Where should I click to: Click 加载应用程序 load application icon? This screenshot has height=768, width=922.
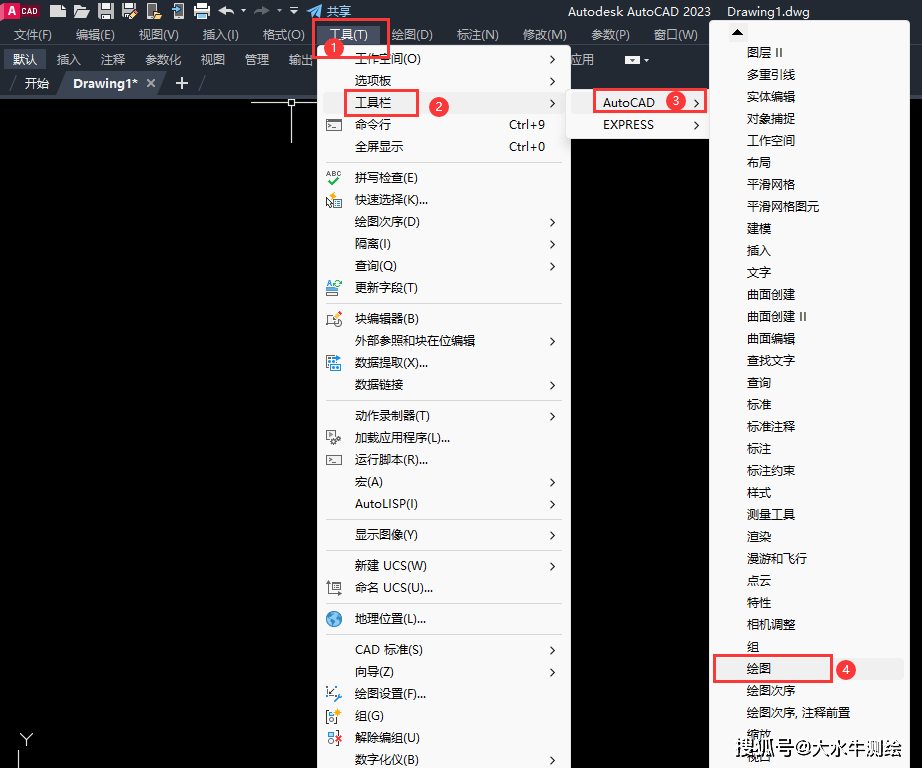click(334, 439)
